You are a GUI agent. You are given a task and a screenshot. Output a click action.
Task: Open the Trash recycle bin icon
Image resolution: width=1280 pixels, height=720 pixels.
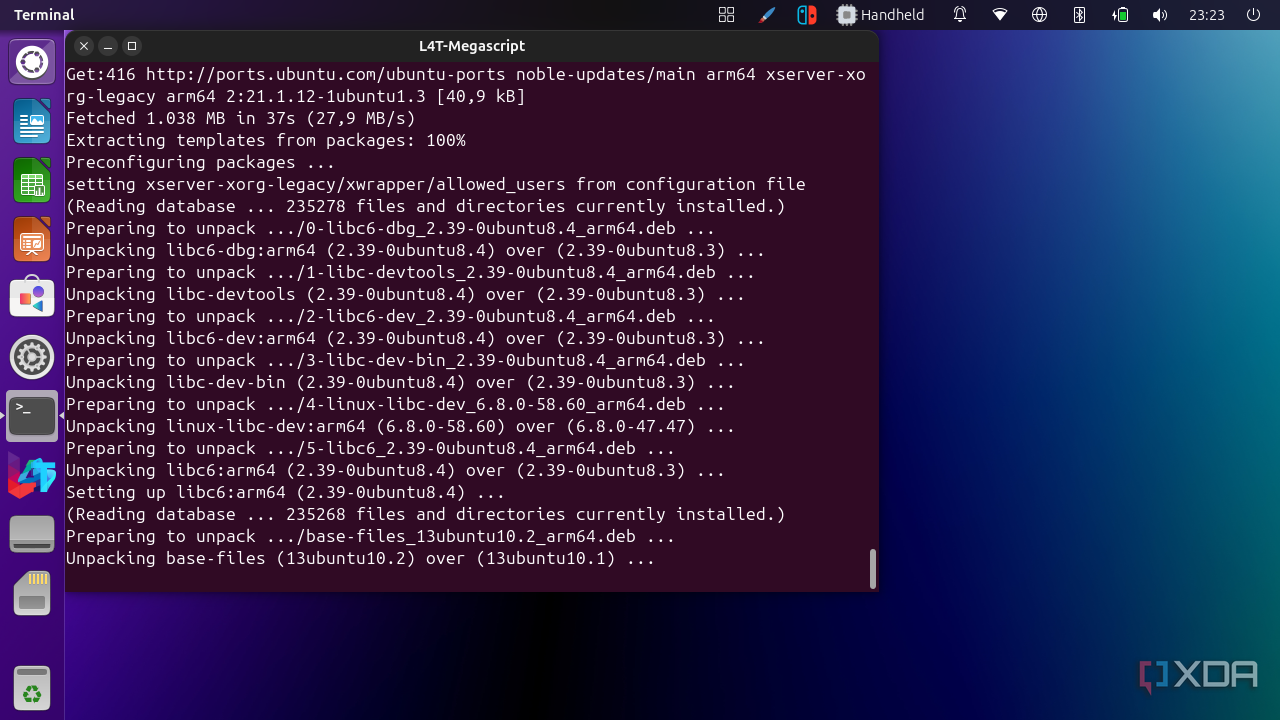[32, 687]
